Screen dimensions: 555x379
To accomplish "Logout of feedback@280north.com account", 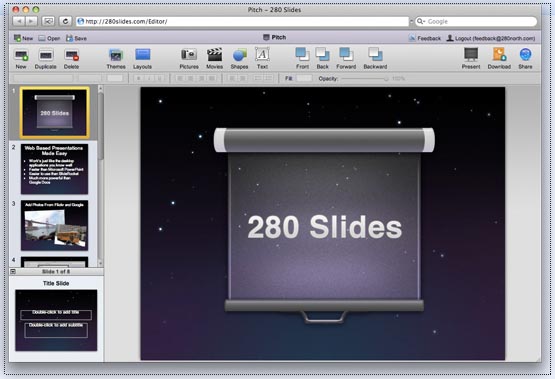I will [x=491, y=38].
